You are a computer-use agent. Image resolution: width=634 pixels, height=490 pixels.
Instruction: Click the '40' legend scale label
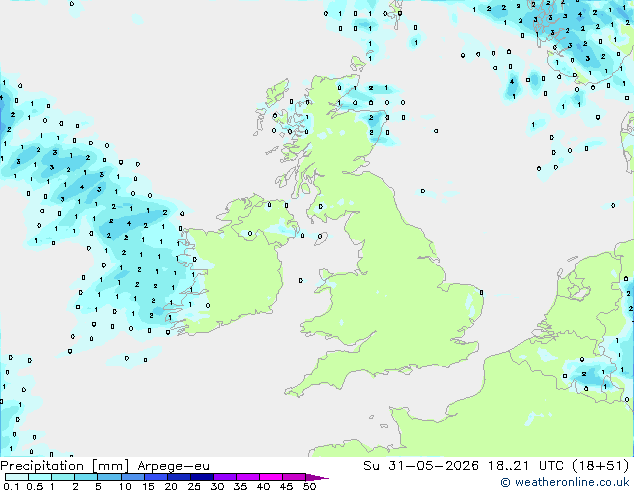(263, 486)
